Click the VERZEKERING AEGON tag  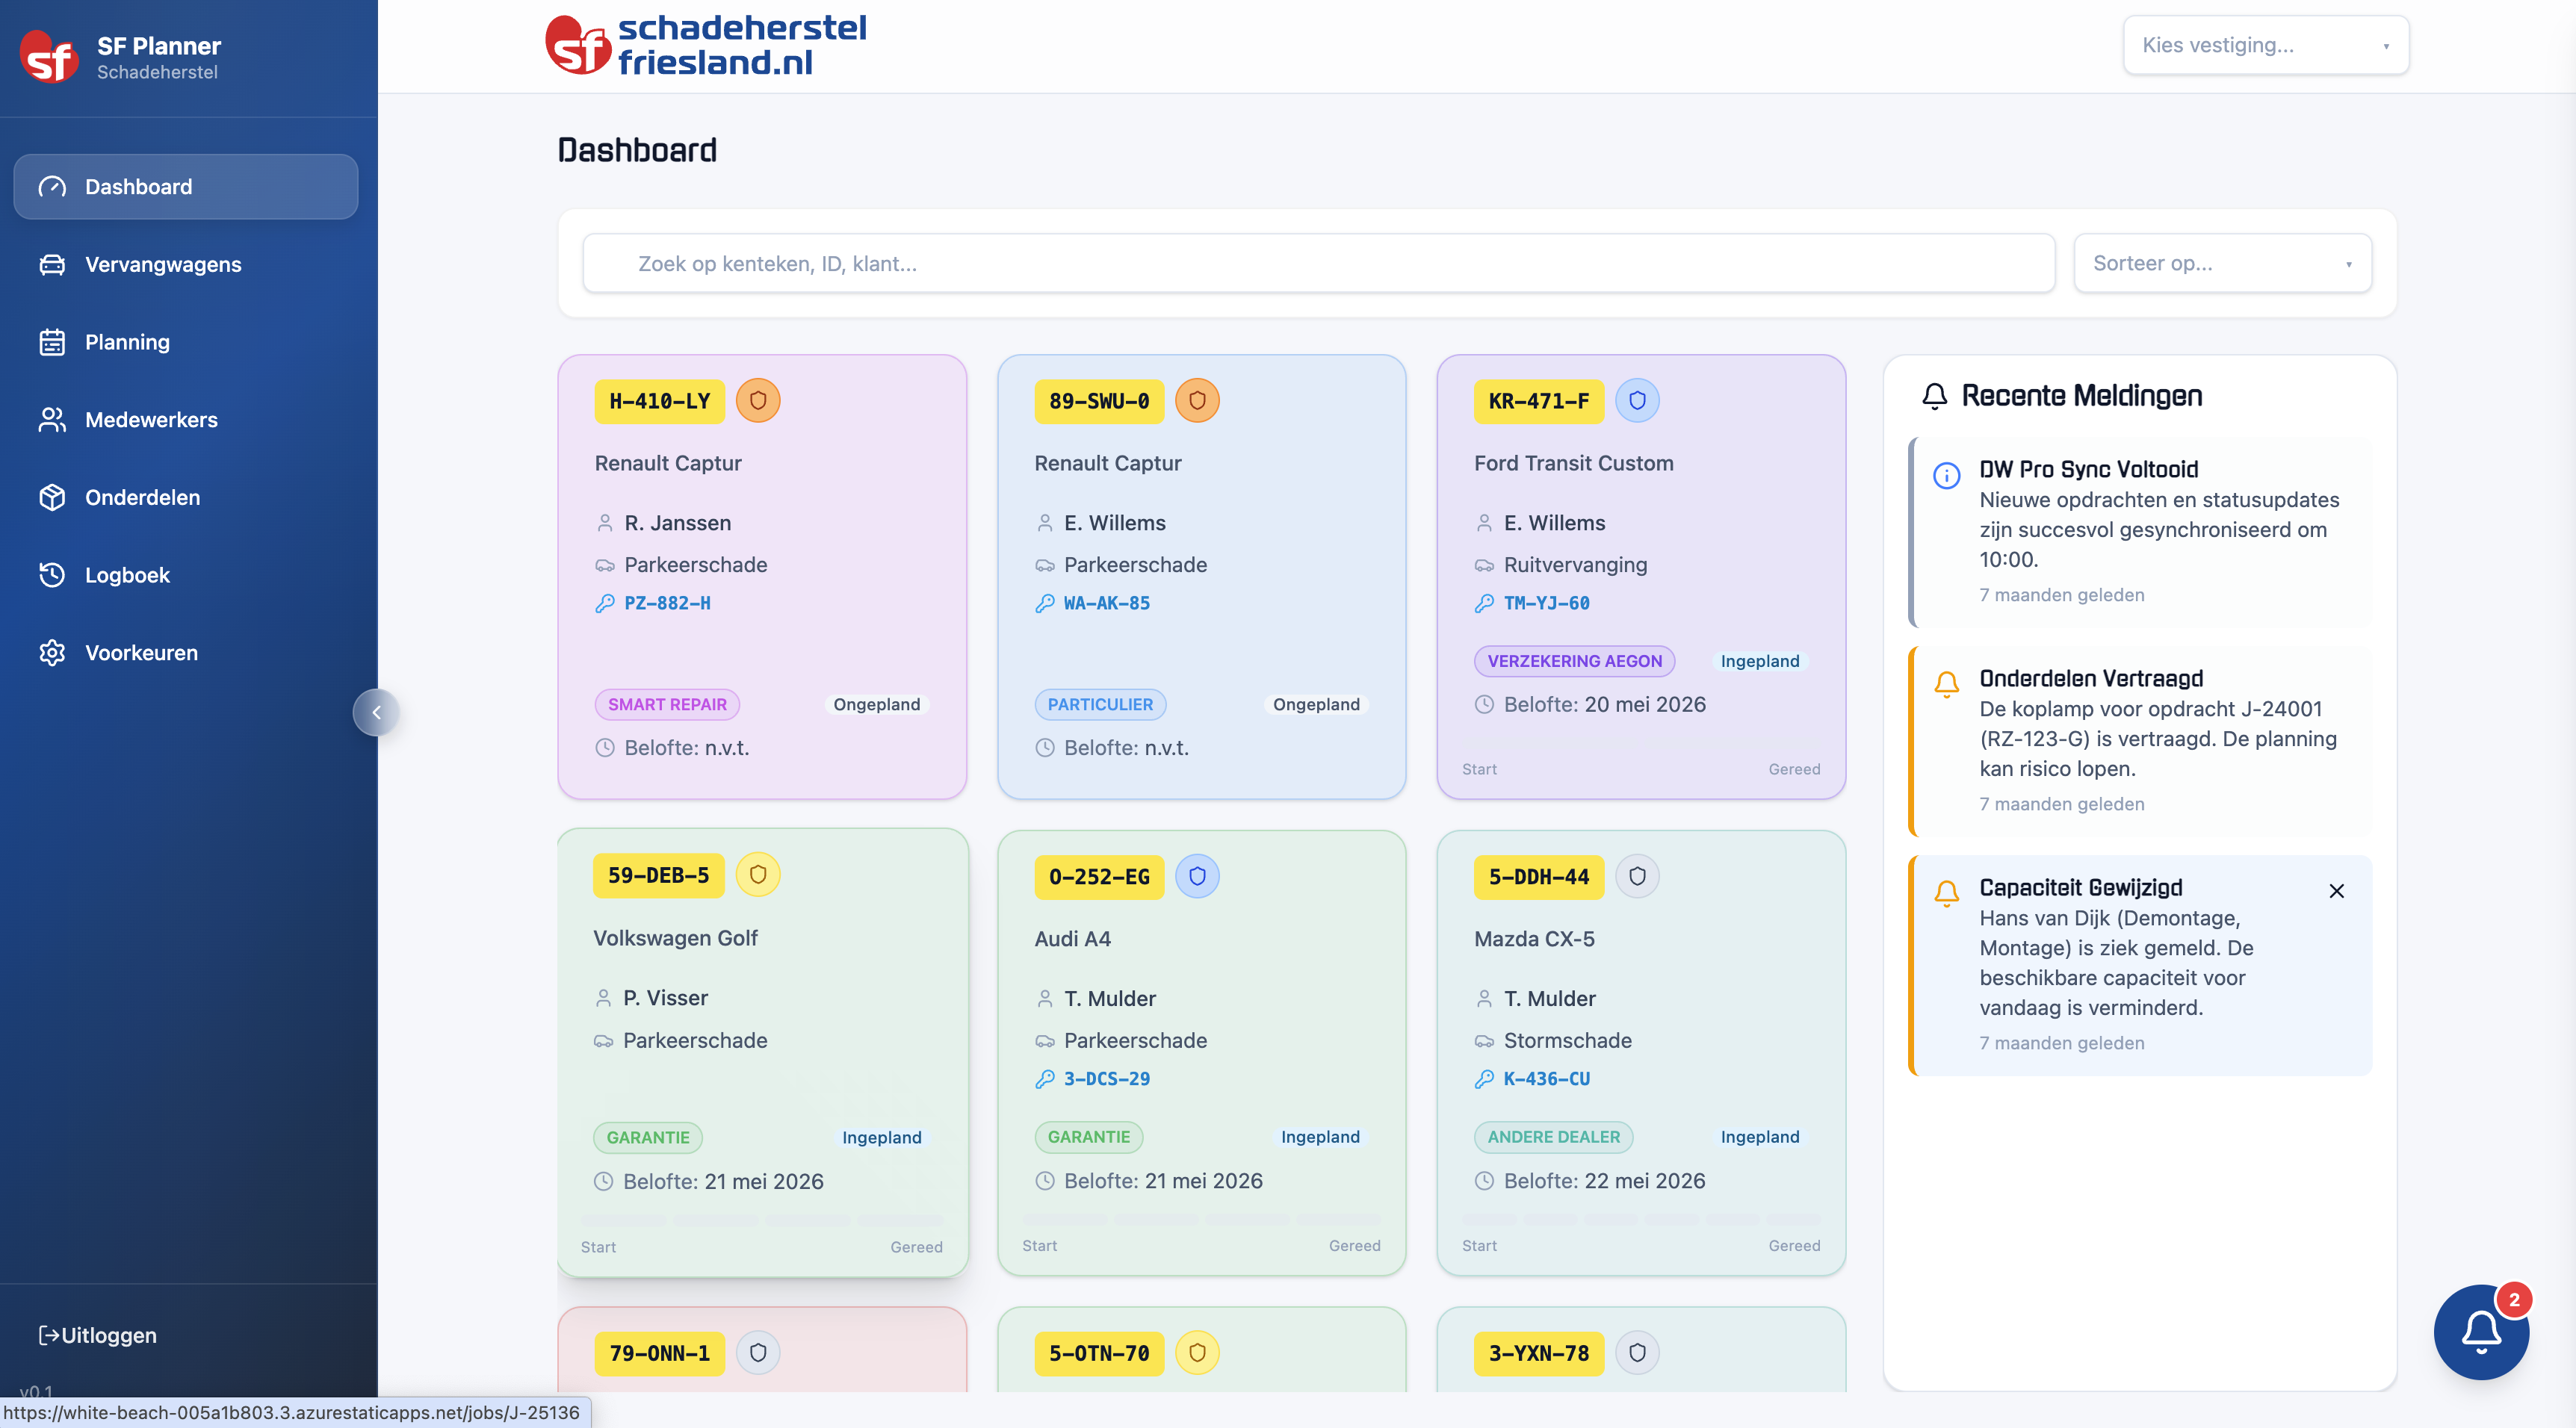coord(1574,661)
